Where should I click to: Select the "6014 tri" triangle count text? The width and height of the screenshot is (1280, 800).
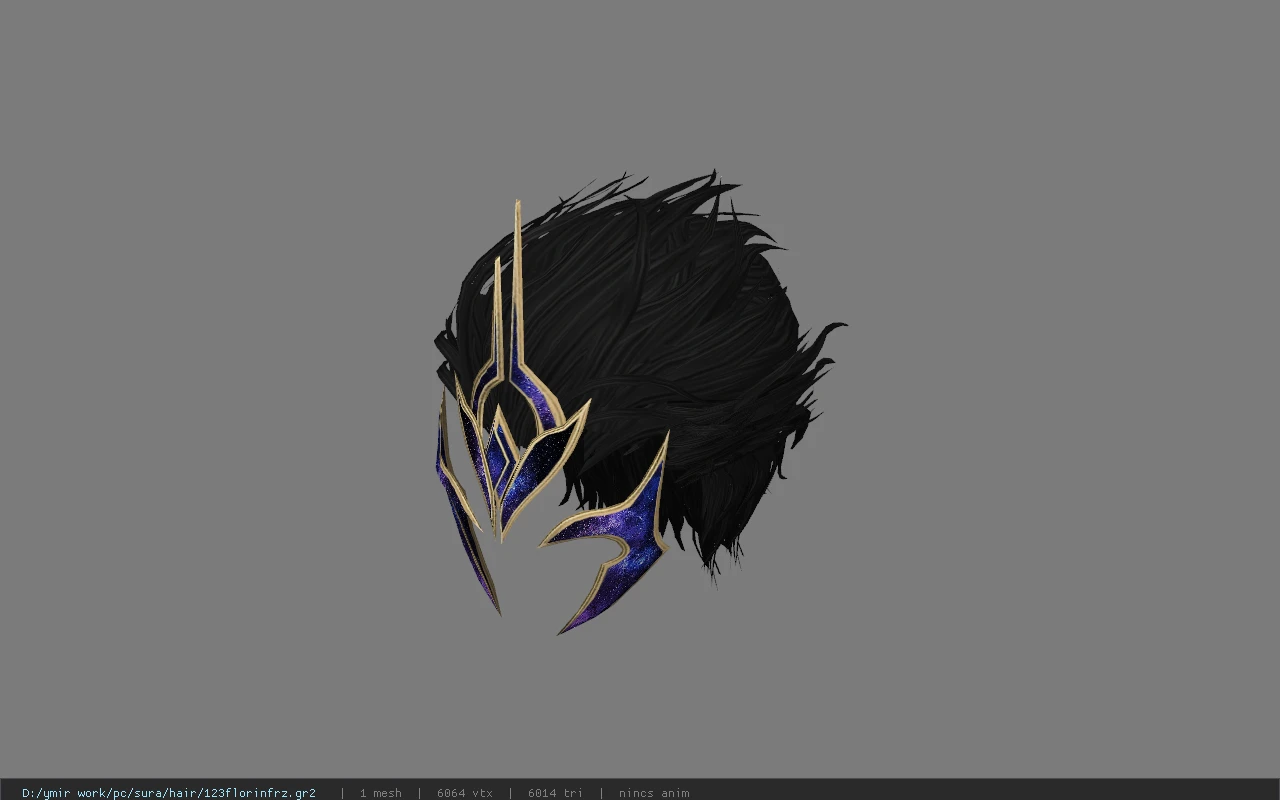click(555, 793)
